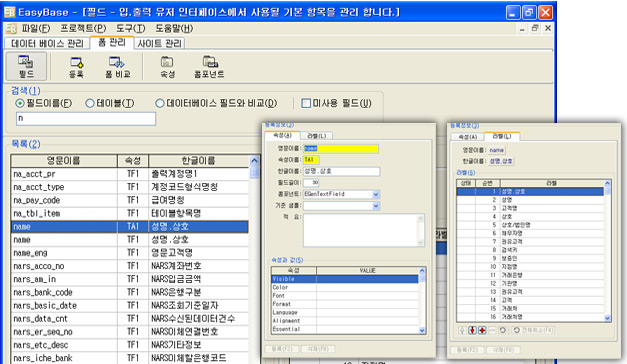Open the 프로젝트(P) menu
Screen dimensions: 627x364
coord(83,28)
